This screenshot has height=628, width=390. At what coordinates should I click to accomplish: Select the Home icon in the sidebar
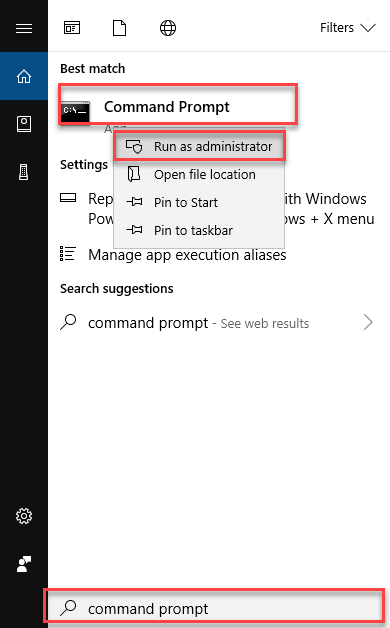24,76
